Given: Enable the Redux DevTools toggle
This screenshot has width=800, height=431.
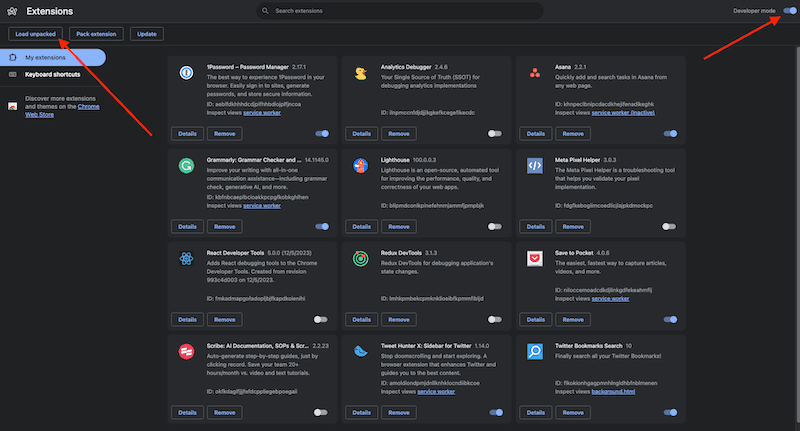Looking at the screenshot, I should click(x=495, y=319).
